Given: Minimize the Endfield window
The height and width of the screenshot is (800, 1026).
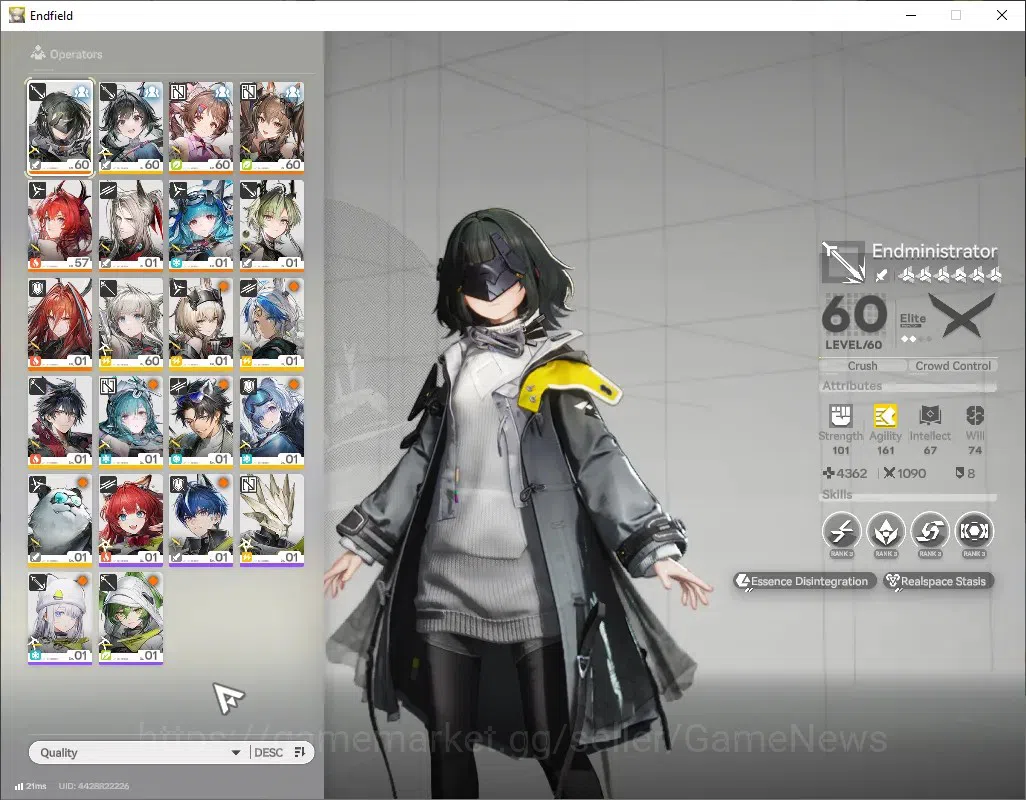Looking at the screenshot, I should coord(910,15).
